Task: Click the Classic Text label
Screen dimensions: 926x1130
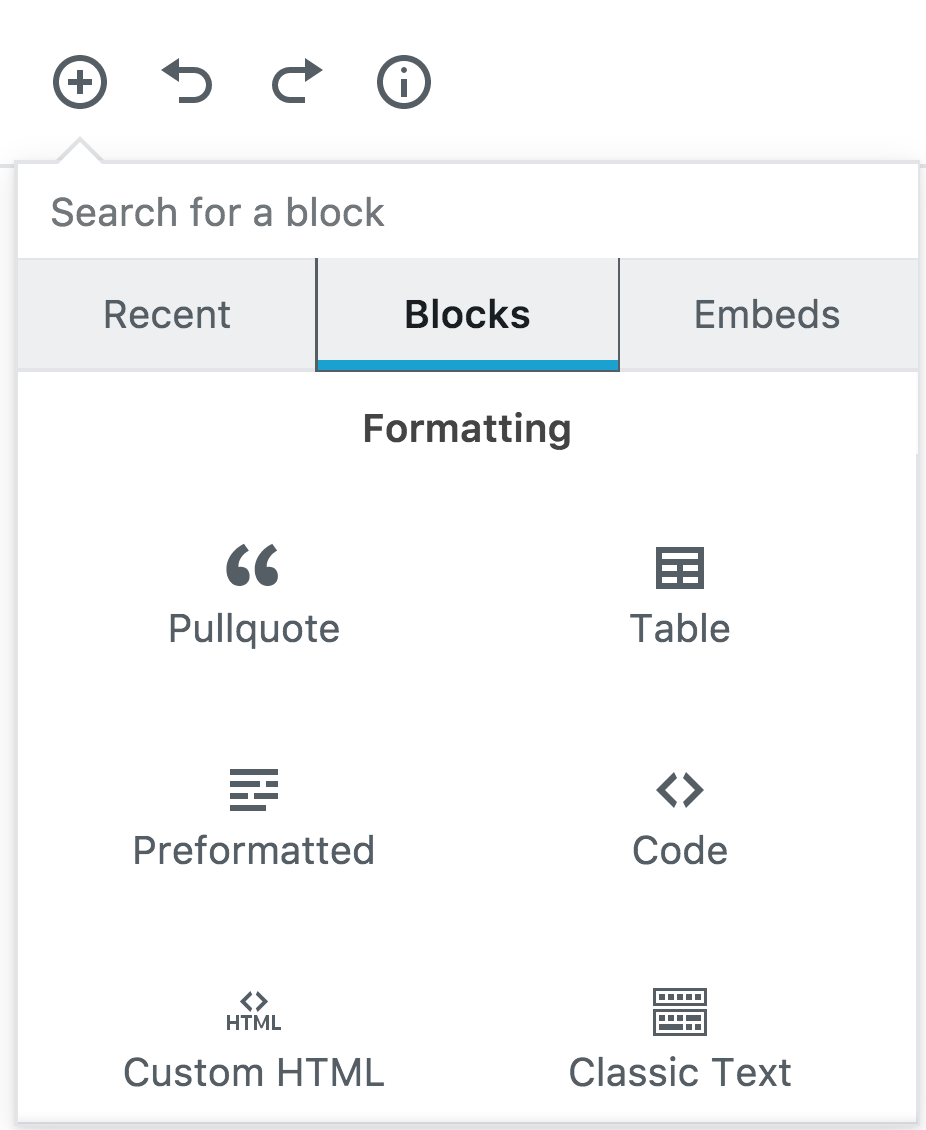Action: point(680,1072)
